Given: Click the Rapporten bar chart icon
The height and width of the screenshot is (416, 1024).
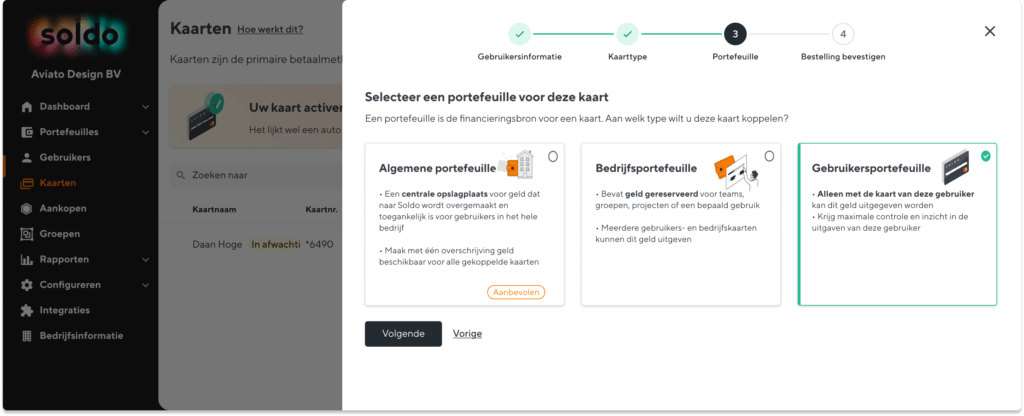Looking at the screenshot, I should pos(27,260).
